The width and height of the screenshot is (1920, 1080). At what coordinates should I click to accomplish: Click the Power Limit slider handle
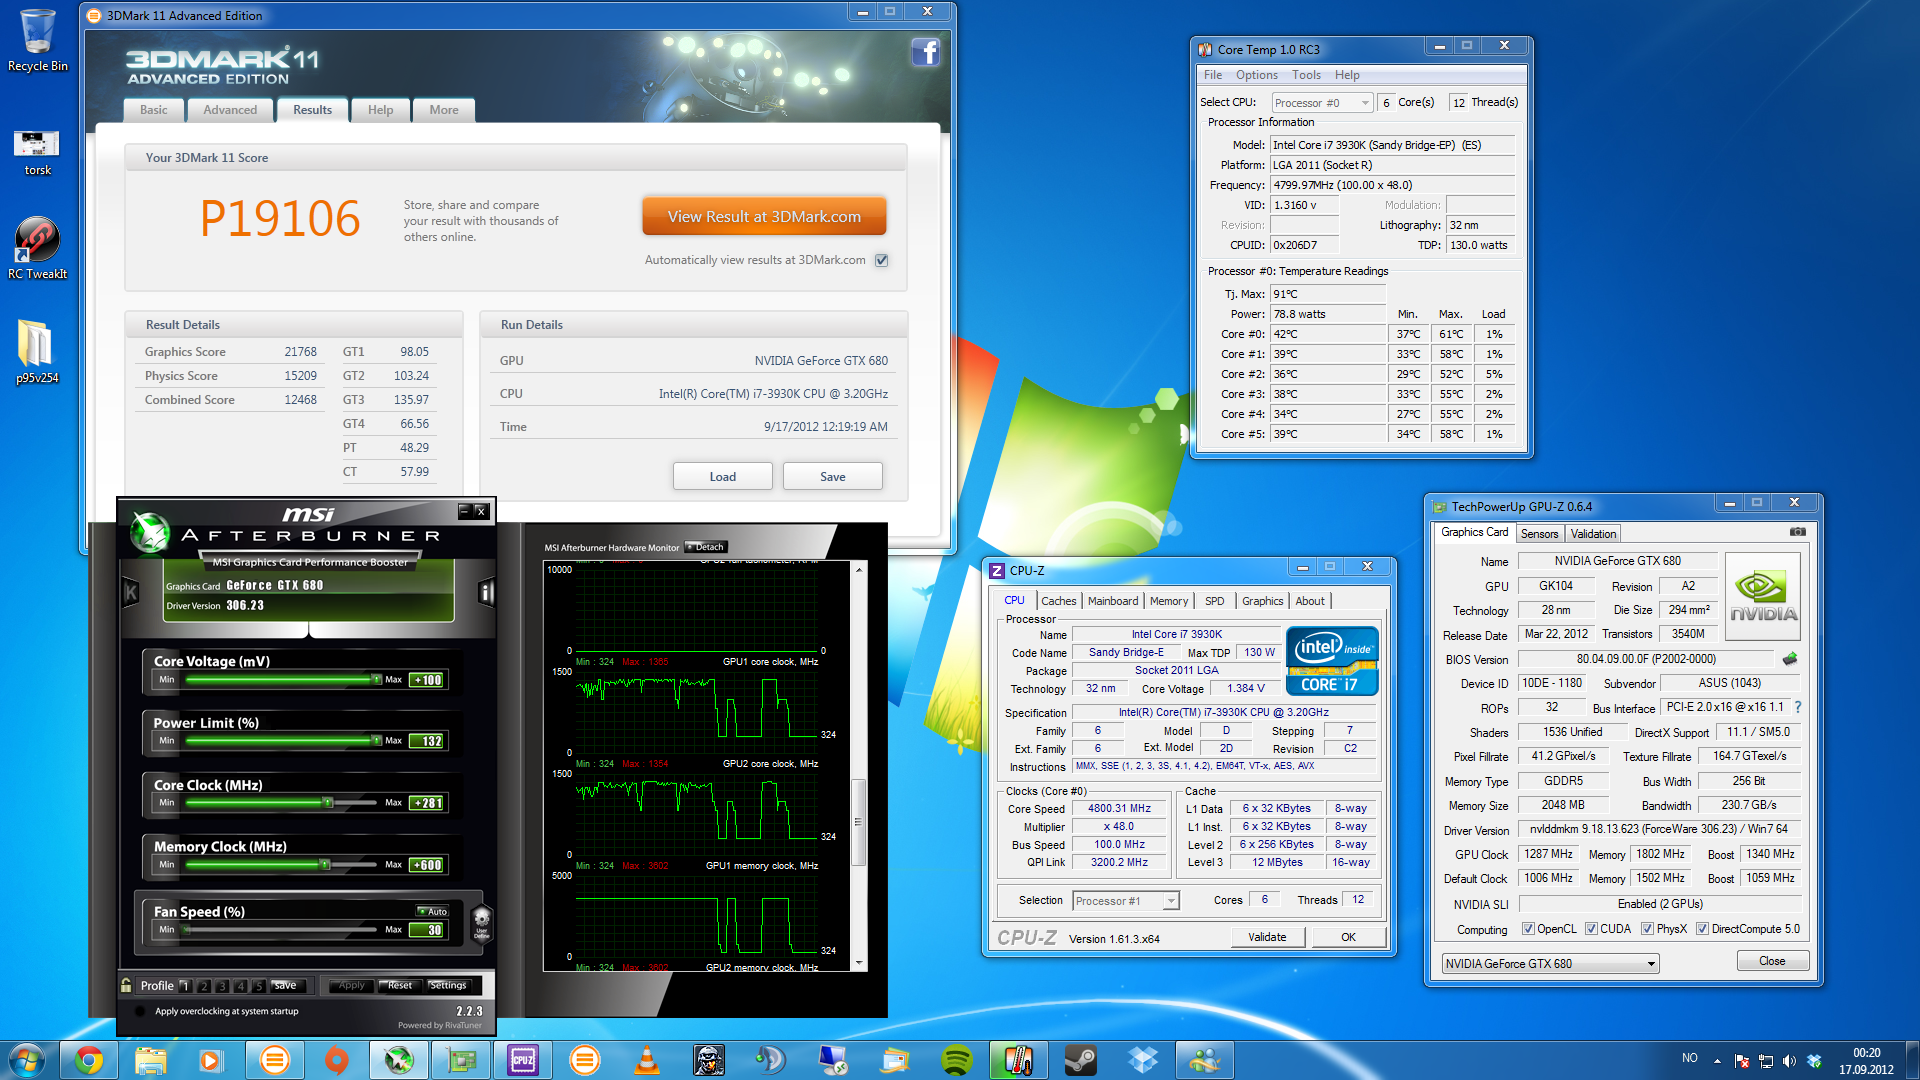tap(376, 740)
